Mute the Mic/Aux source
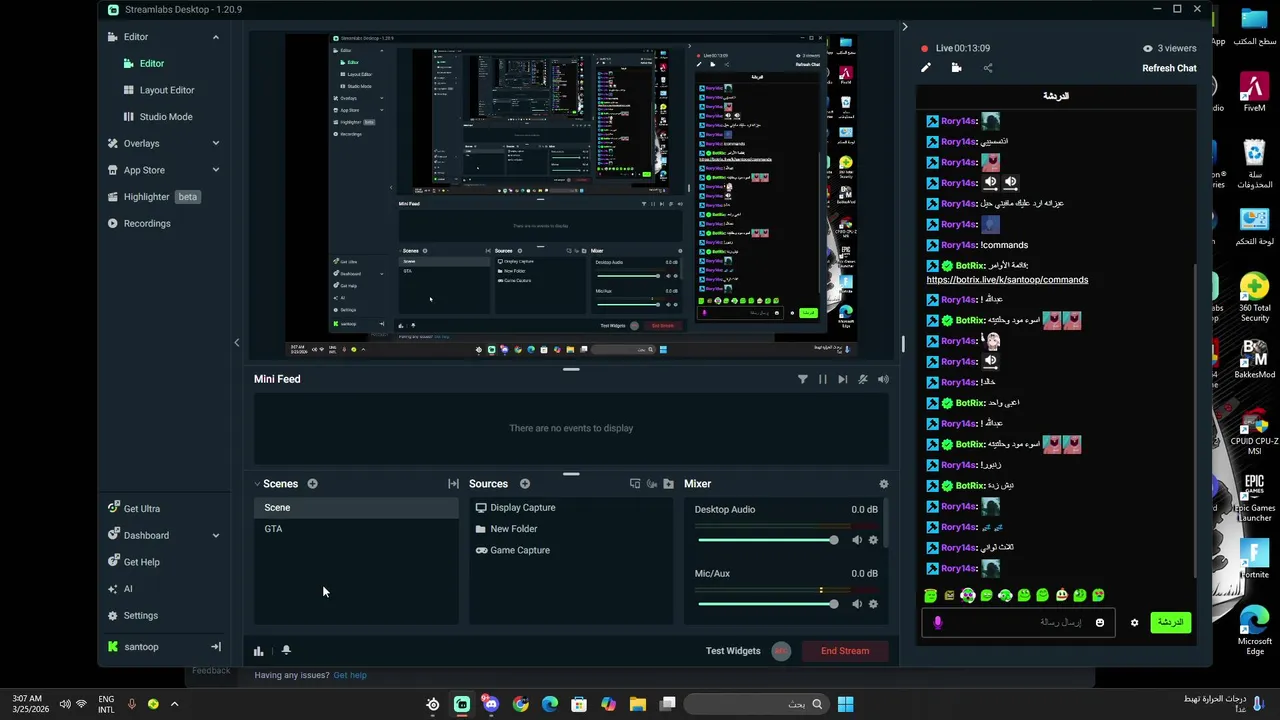This screenshot has width=1280, height=720. pyautogui.click(x=857, y=604)
